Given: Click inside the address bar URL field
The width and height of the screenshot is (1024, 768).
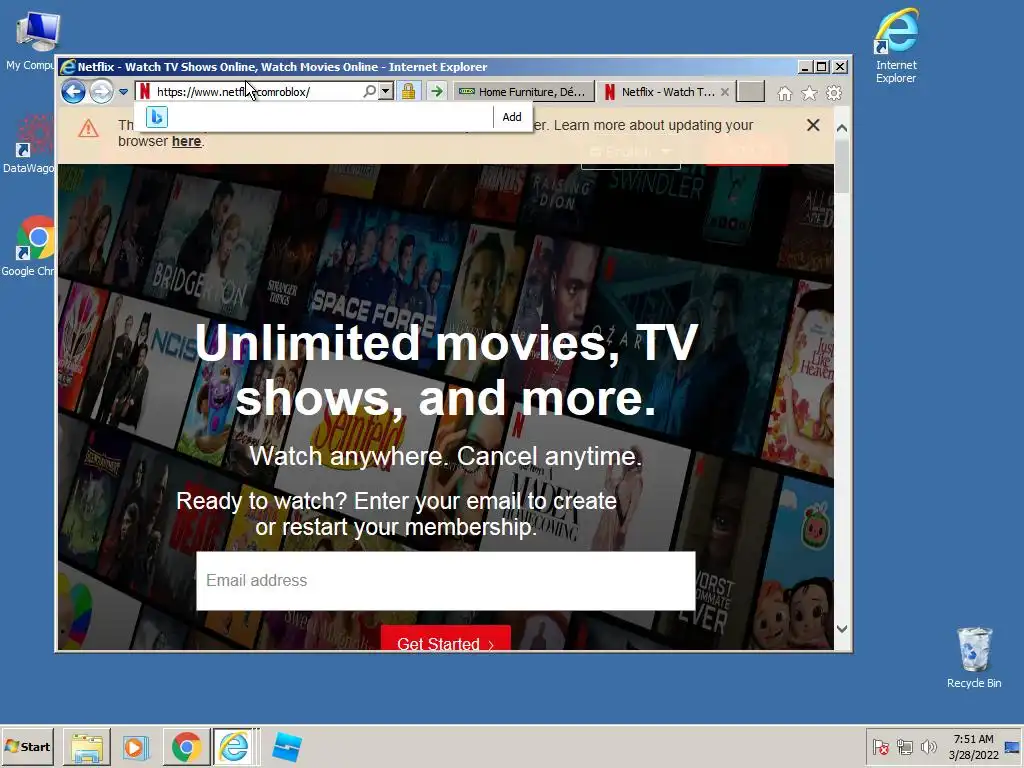Looking at the screenshot, I should pyautogui.click(x=258, y=92).
